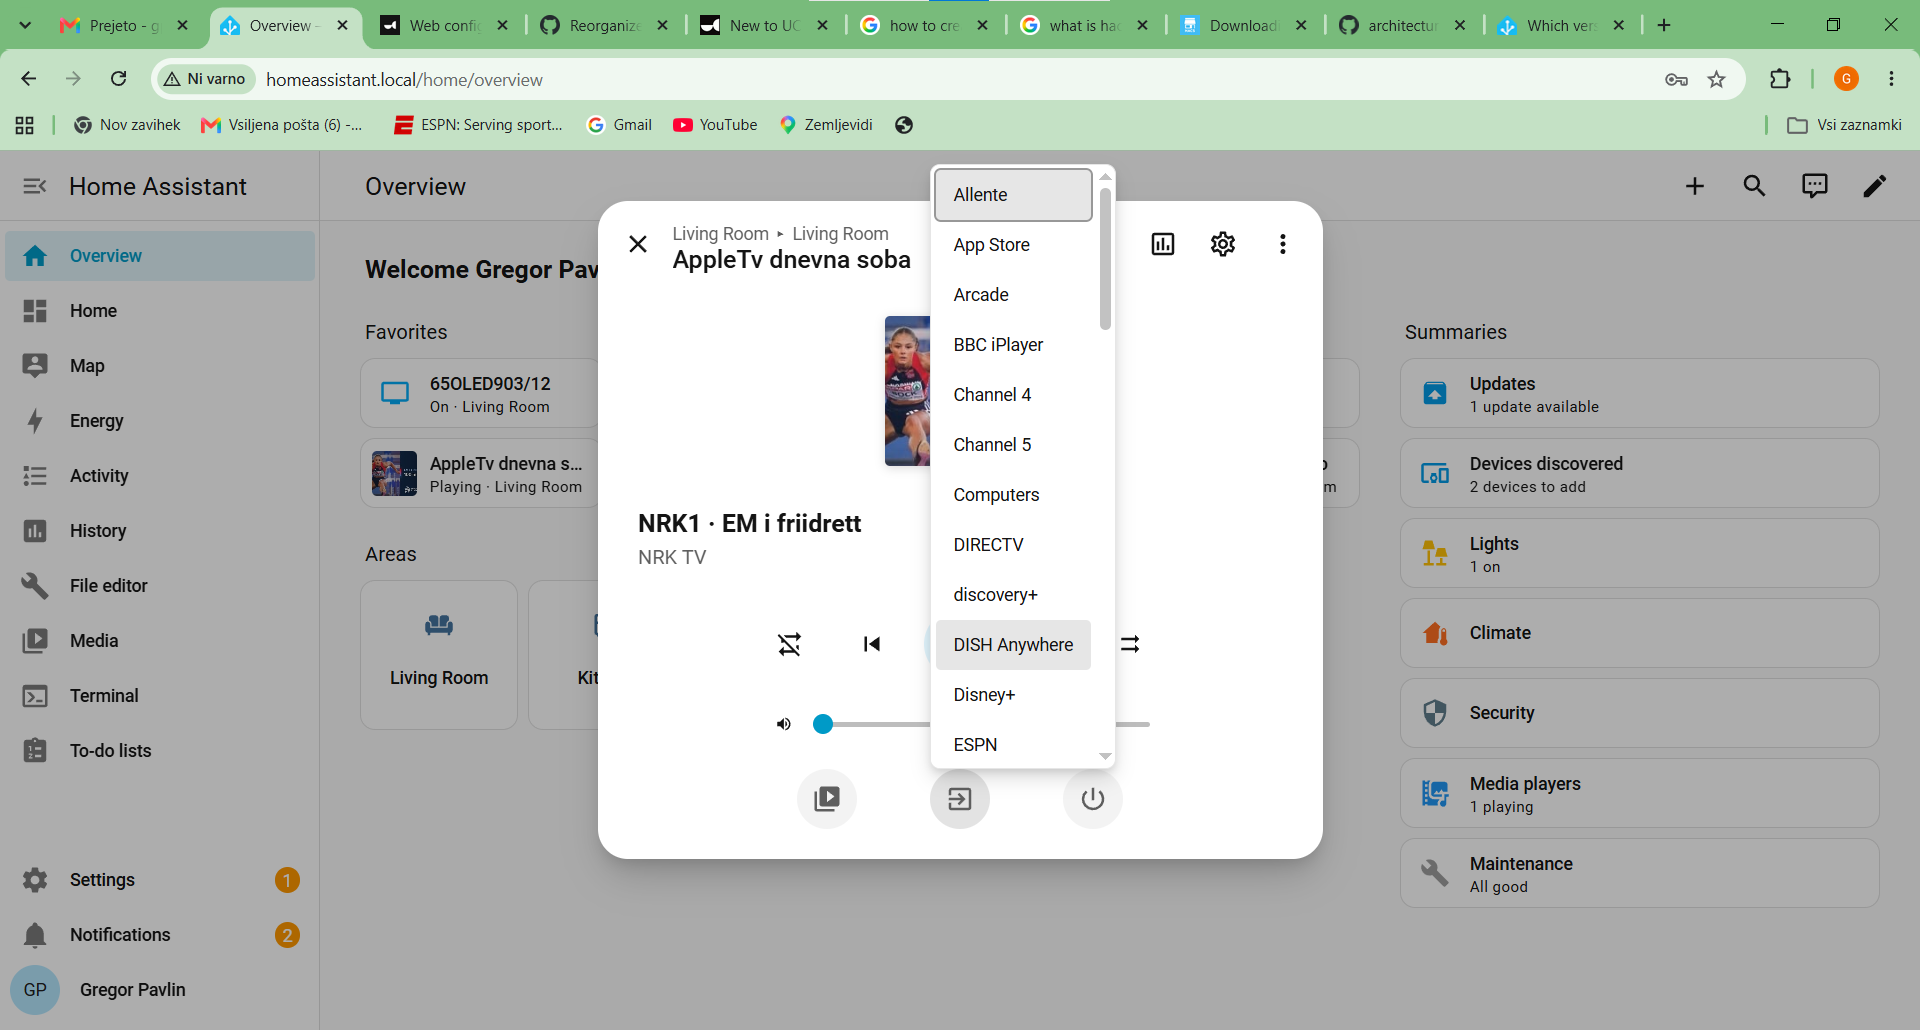Show Notifications in the sidebar

[x=160, y=935]
